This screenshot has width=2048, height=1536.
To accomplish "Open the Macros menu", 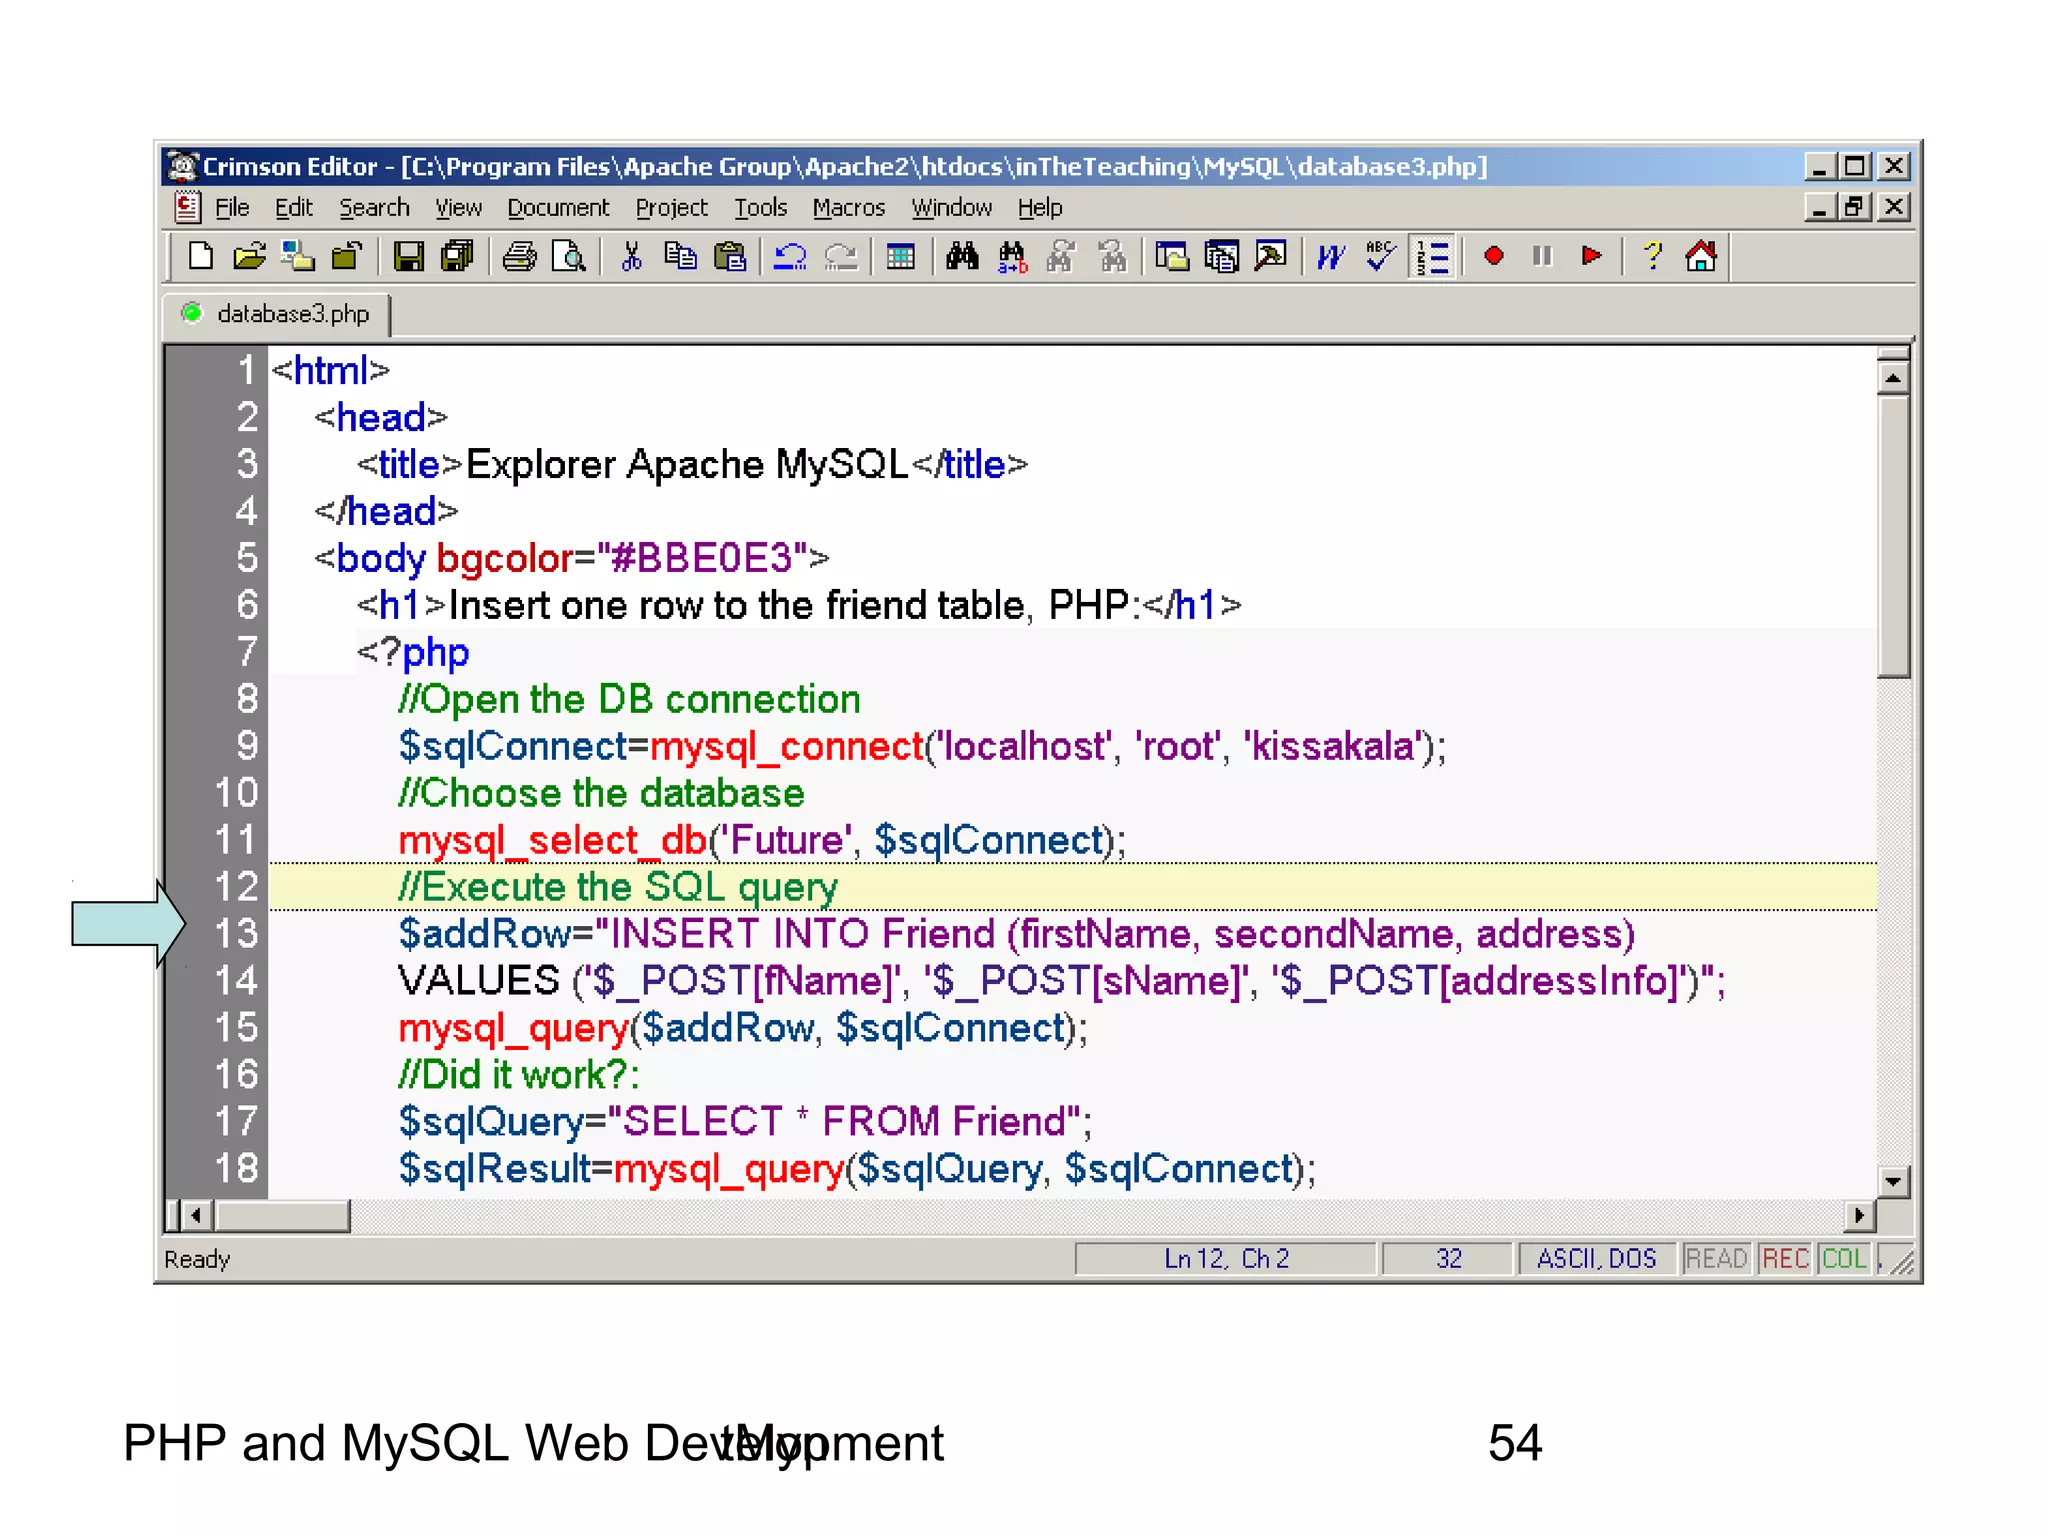I will (849, 208).
